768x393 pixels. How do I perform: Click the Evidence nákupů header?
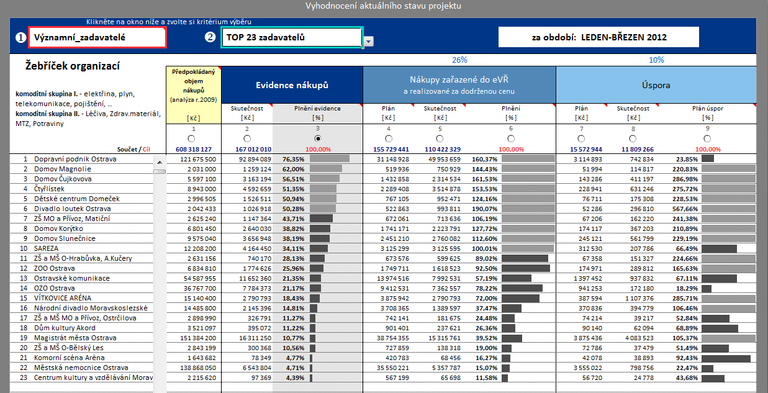click(292, 85)
